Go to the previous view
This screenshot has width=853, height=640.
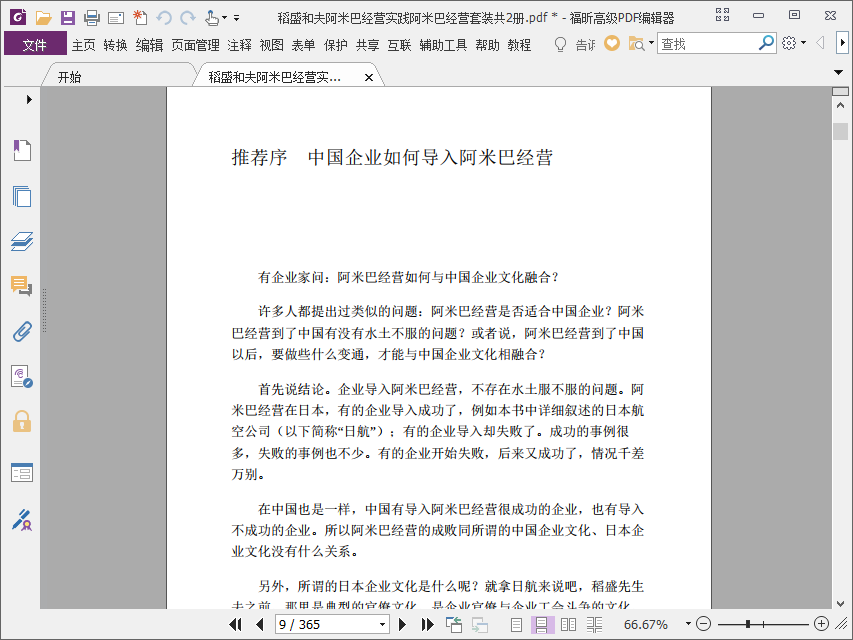coord(454,625)
